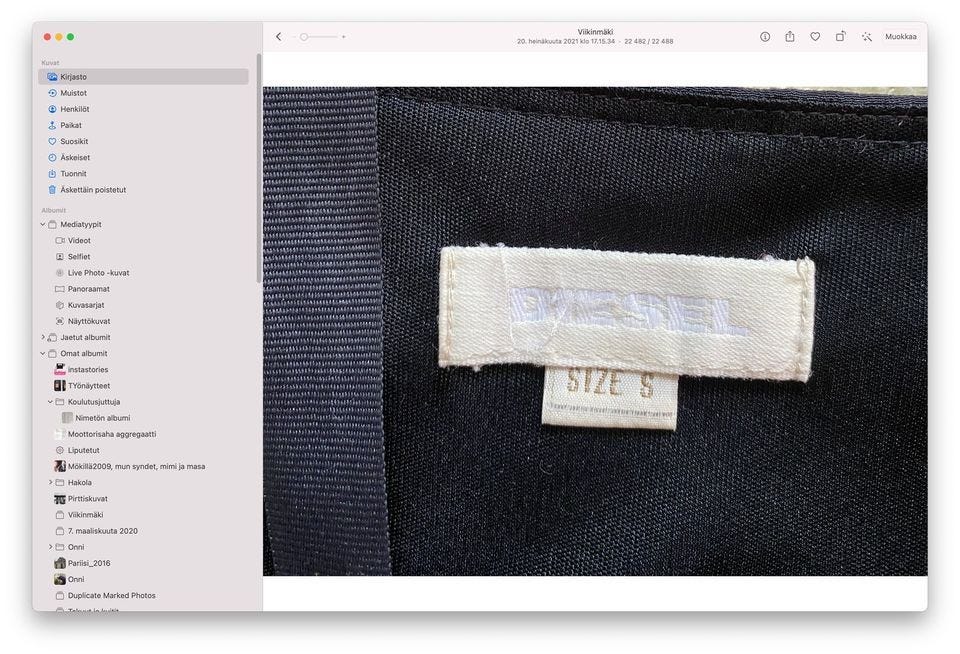
Task: Click the zoom-in plus beside slider
Action: [343, 37]
